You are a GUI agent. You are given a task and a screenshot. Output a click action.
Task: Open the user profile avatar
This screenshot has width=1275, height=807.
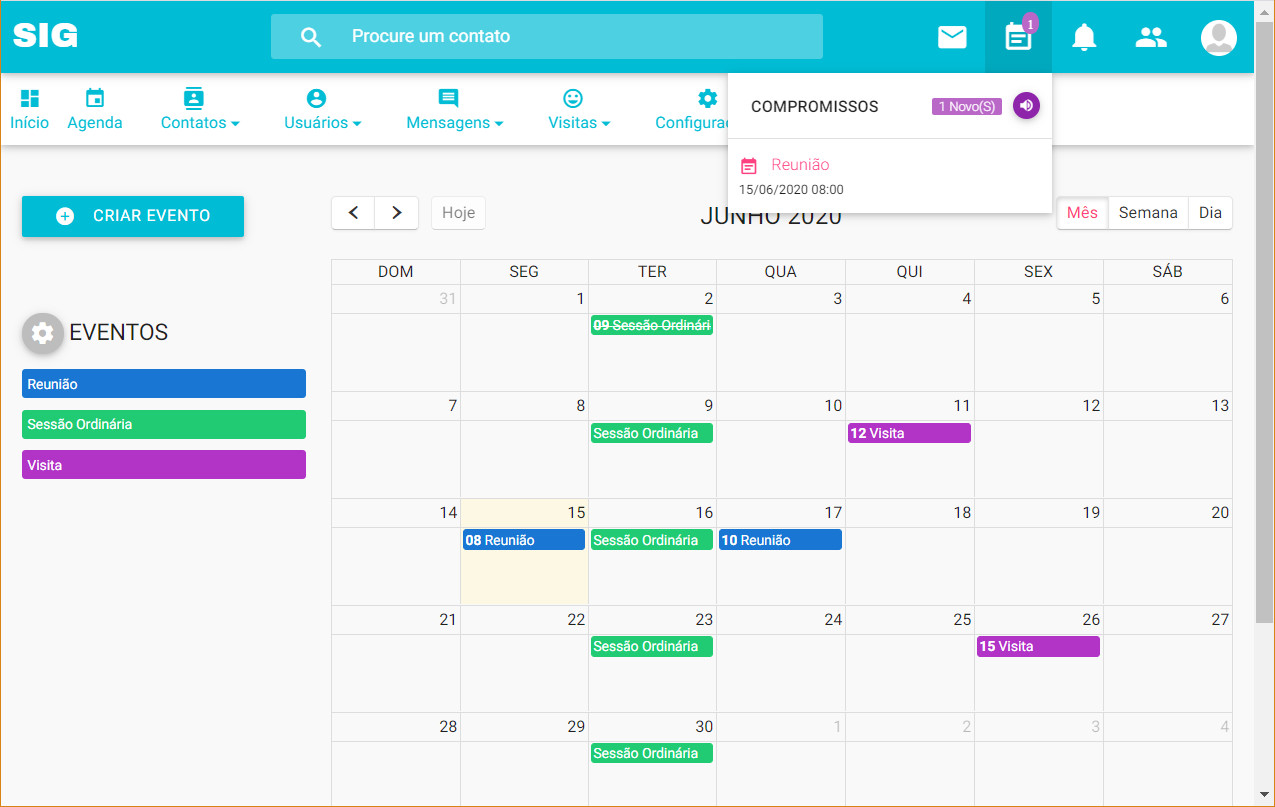pyautogui.click(x=1218, y=38)
